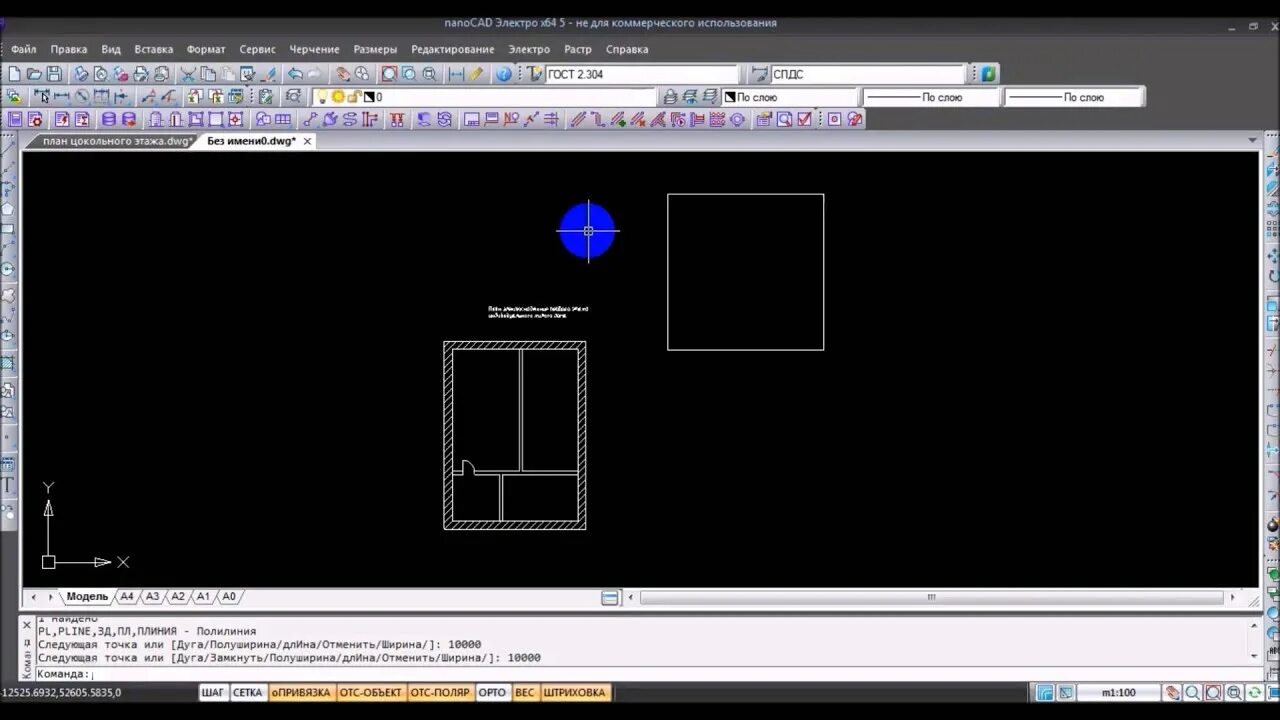Cut selection with the scissors icon
The image size is (1280, 720).
(187, 74)
